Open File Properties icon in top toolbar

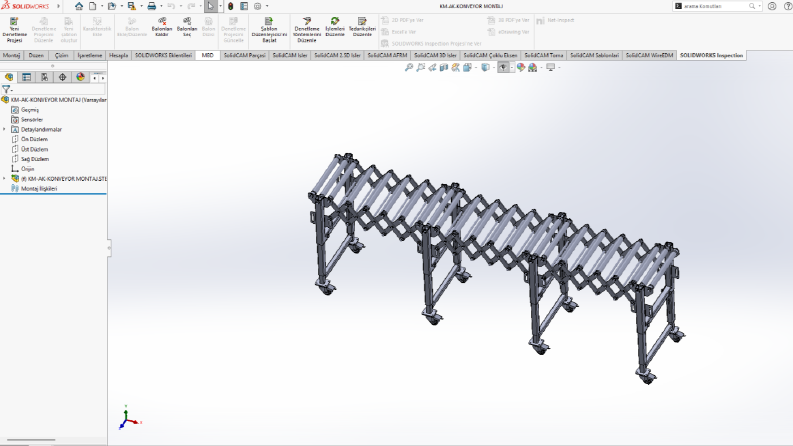point(244,6)
